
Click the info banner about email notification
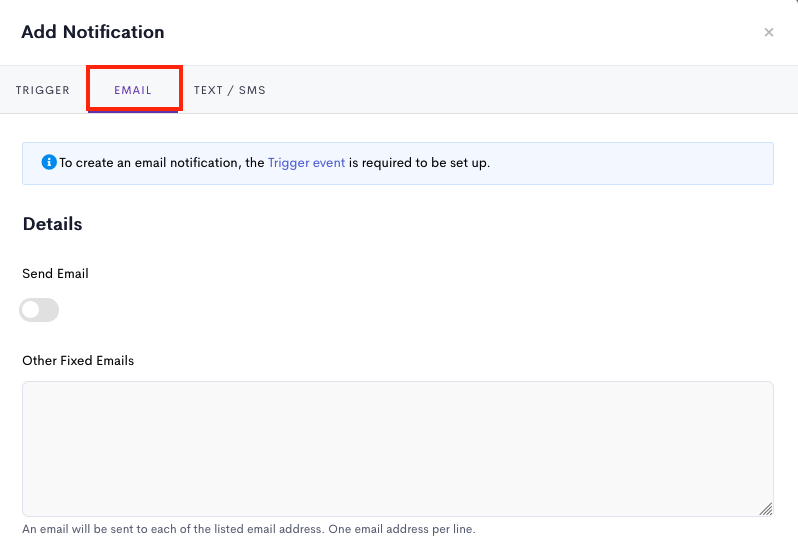click(x=398, y=163)
